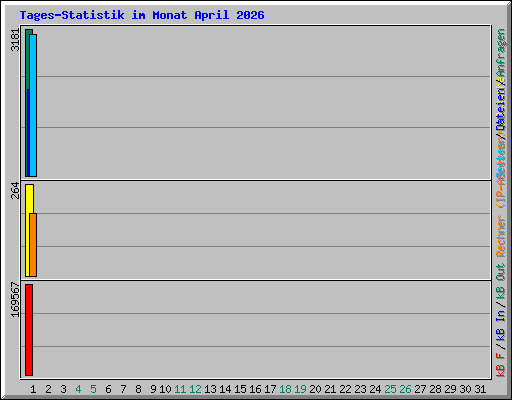This screenshot has height=400, width=512.
Task: Click day 29 on the x-axis
Action: pos(450,389)
